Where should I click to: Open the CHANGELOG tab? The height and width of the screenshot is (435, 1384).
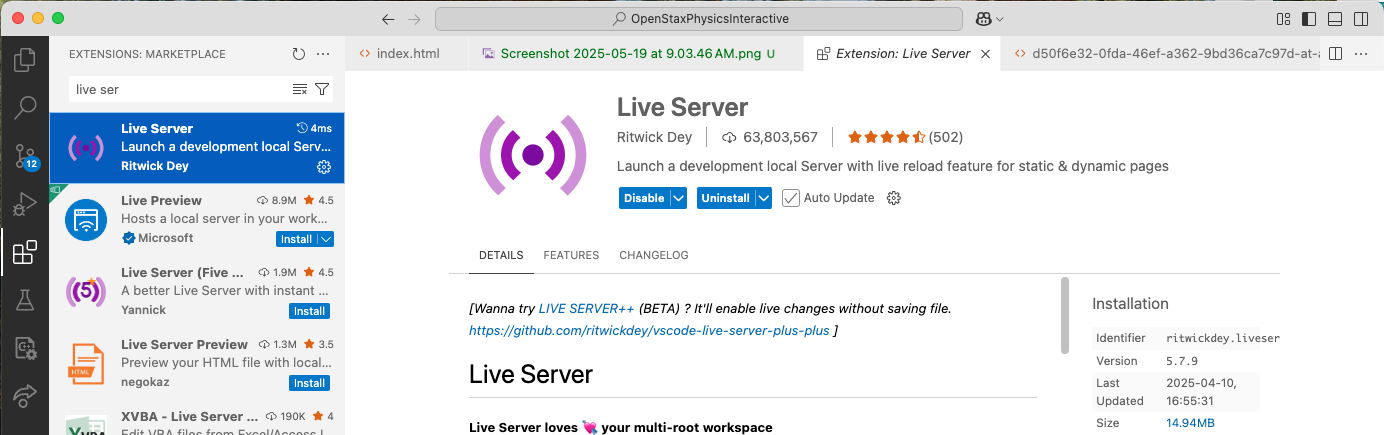point(654,255)
